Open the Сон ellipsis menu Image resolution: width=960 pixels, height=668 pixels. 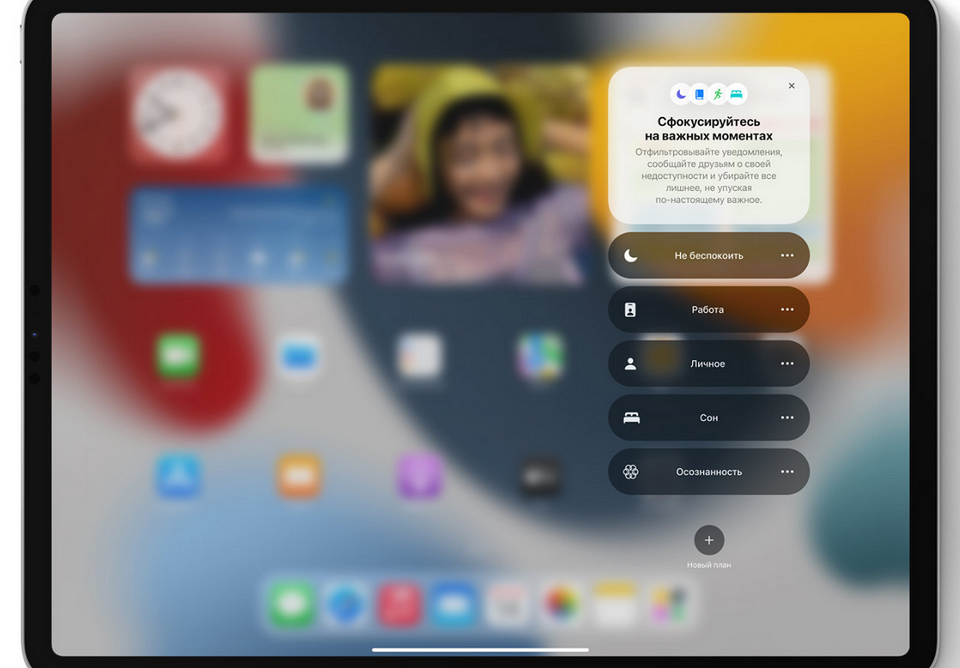[x=787, y=417]
